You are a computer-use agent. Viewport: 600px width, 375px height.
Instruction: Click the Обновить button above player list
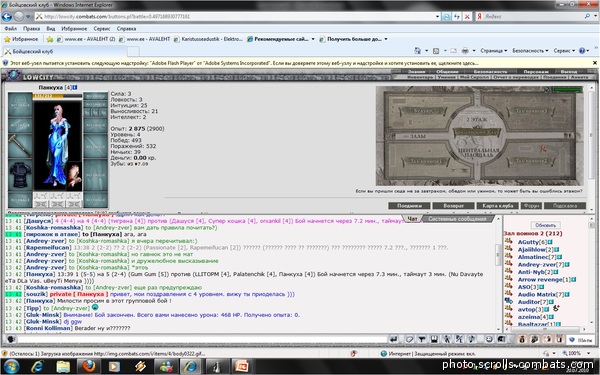tap(545, 225)
